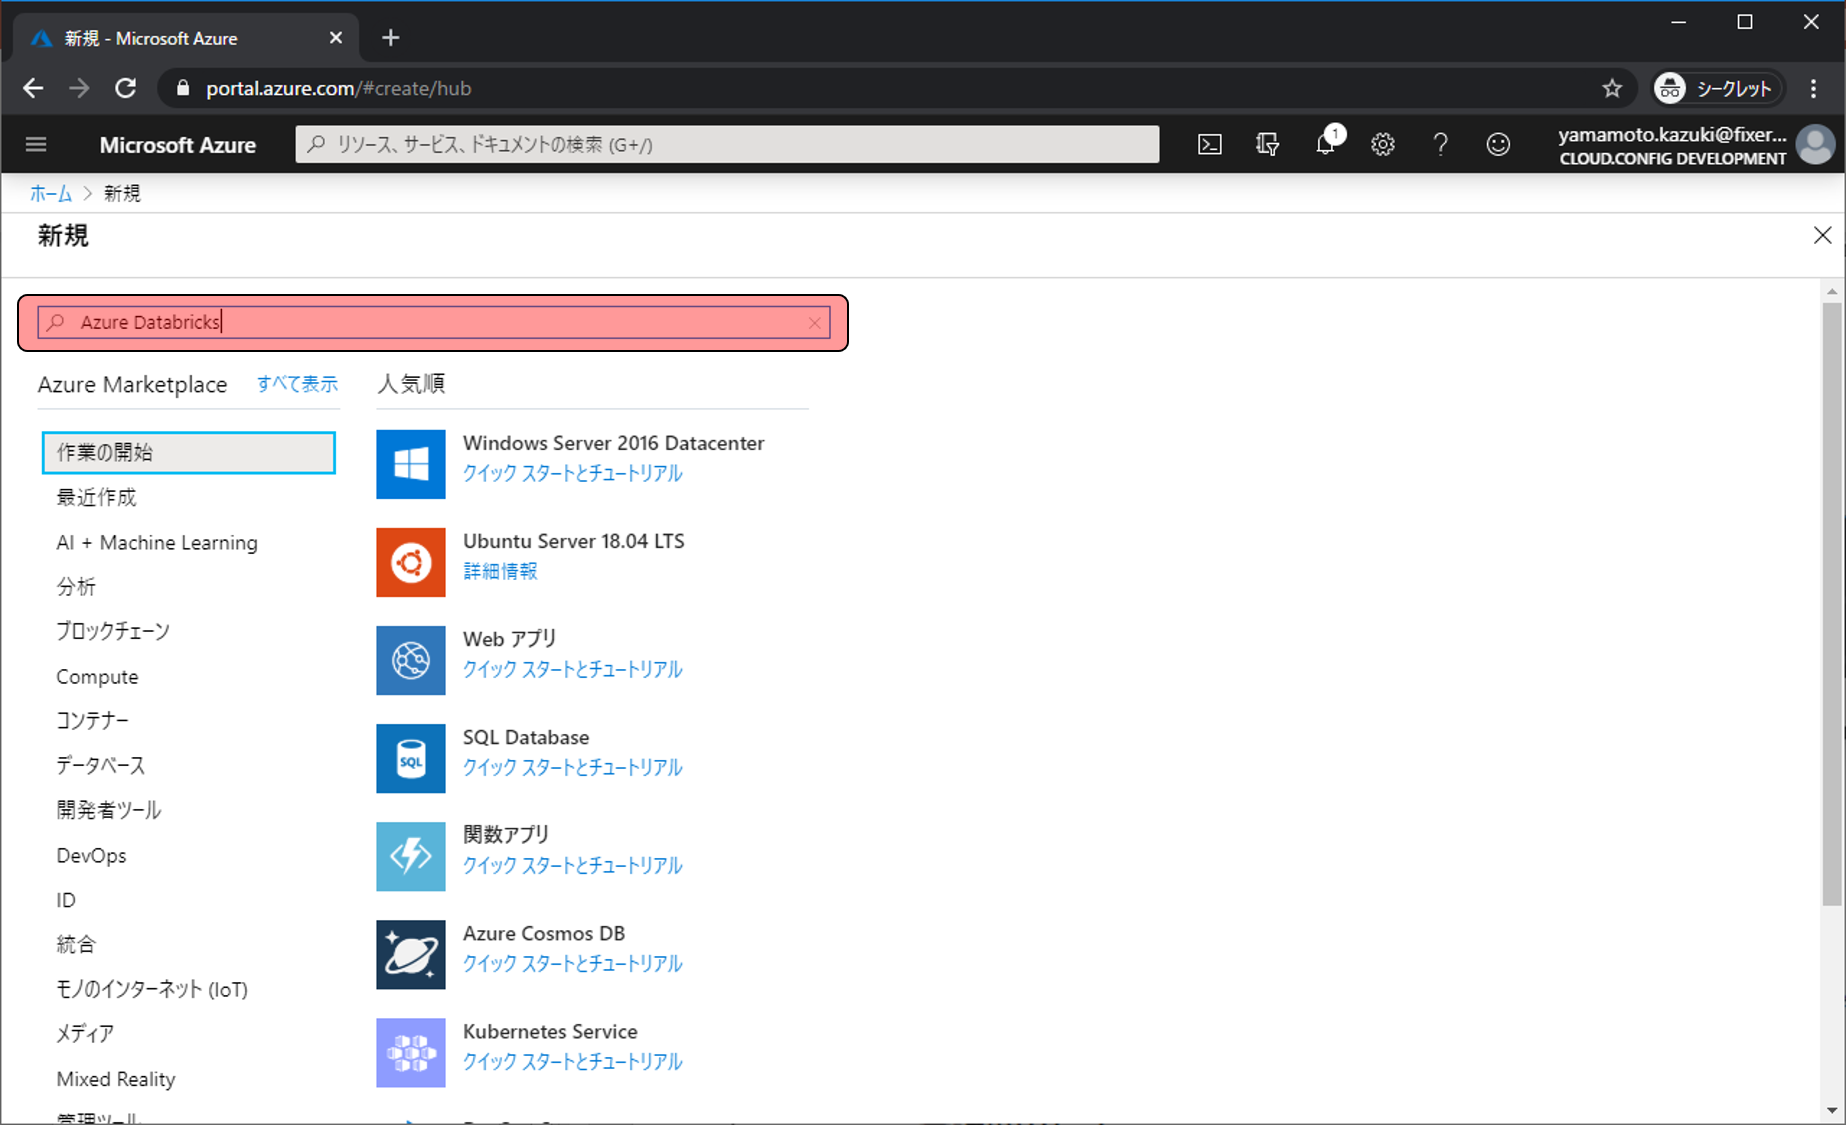Screen dimensions: 1846x1125
Task: Focus the global resource search box
Action: (x=727, y=145)
